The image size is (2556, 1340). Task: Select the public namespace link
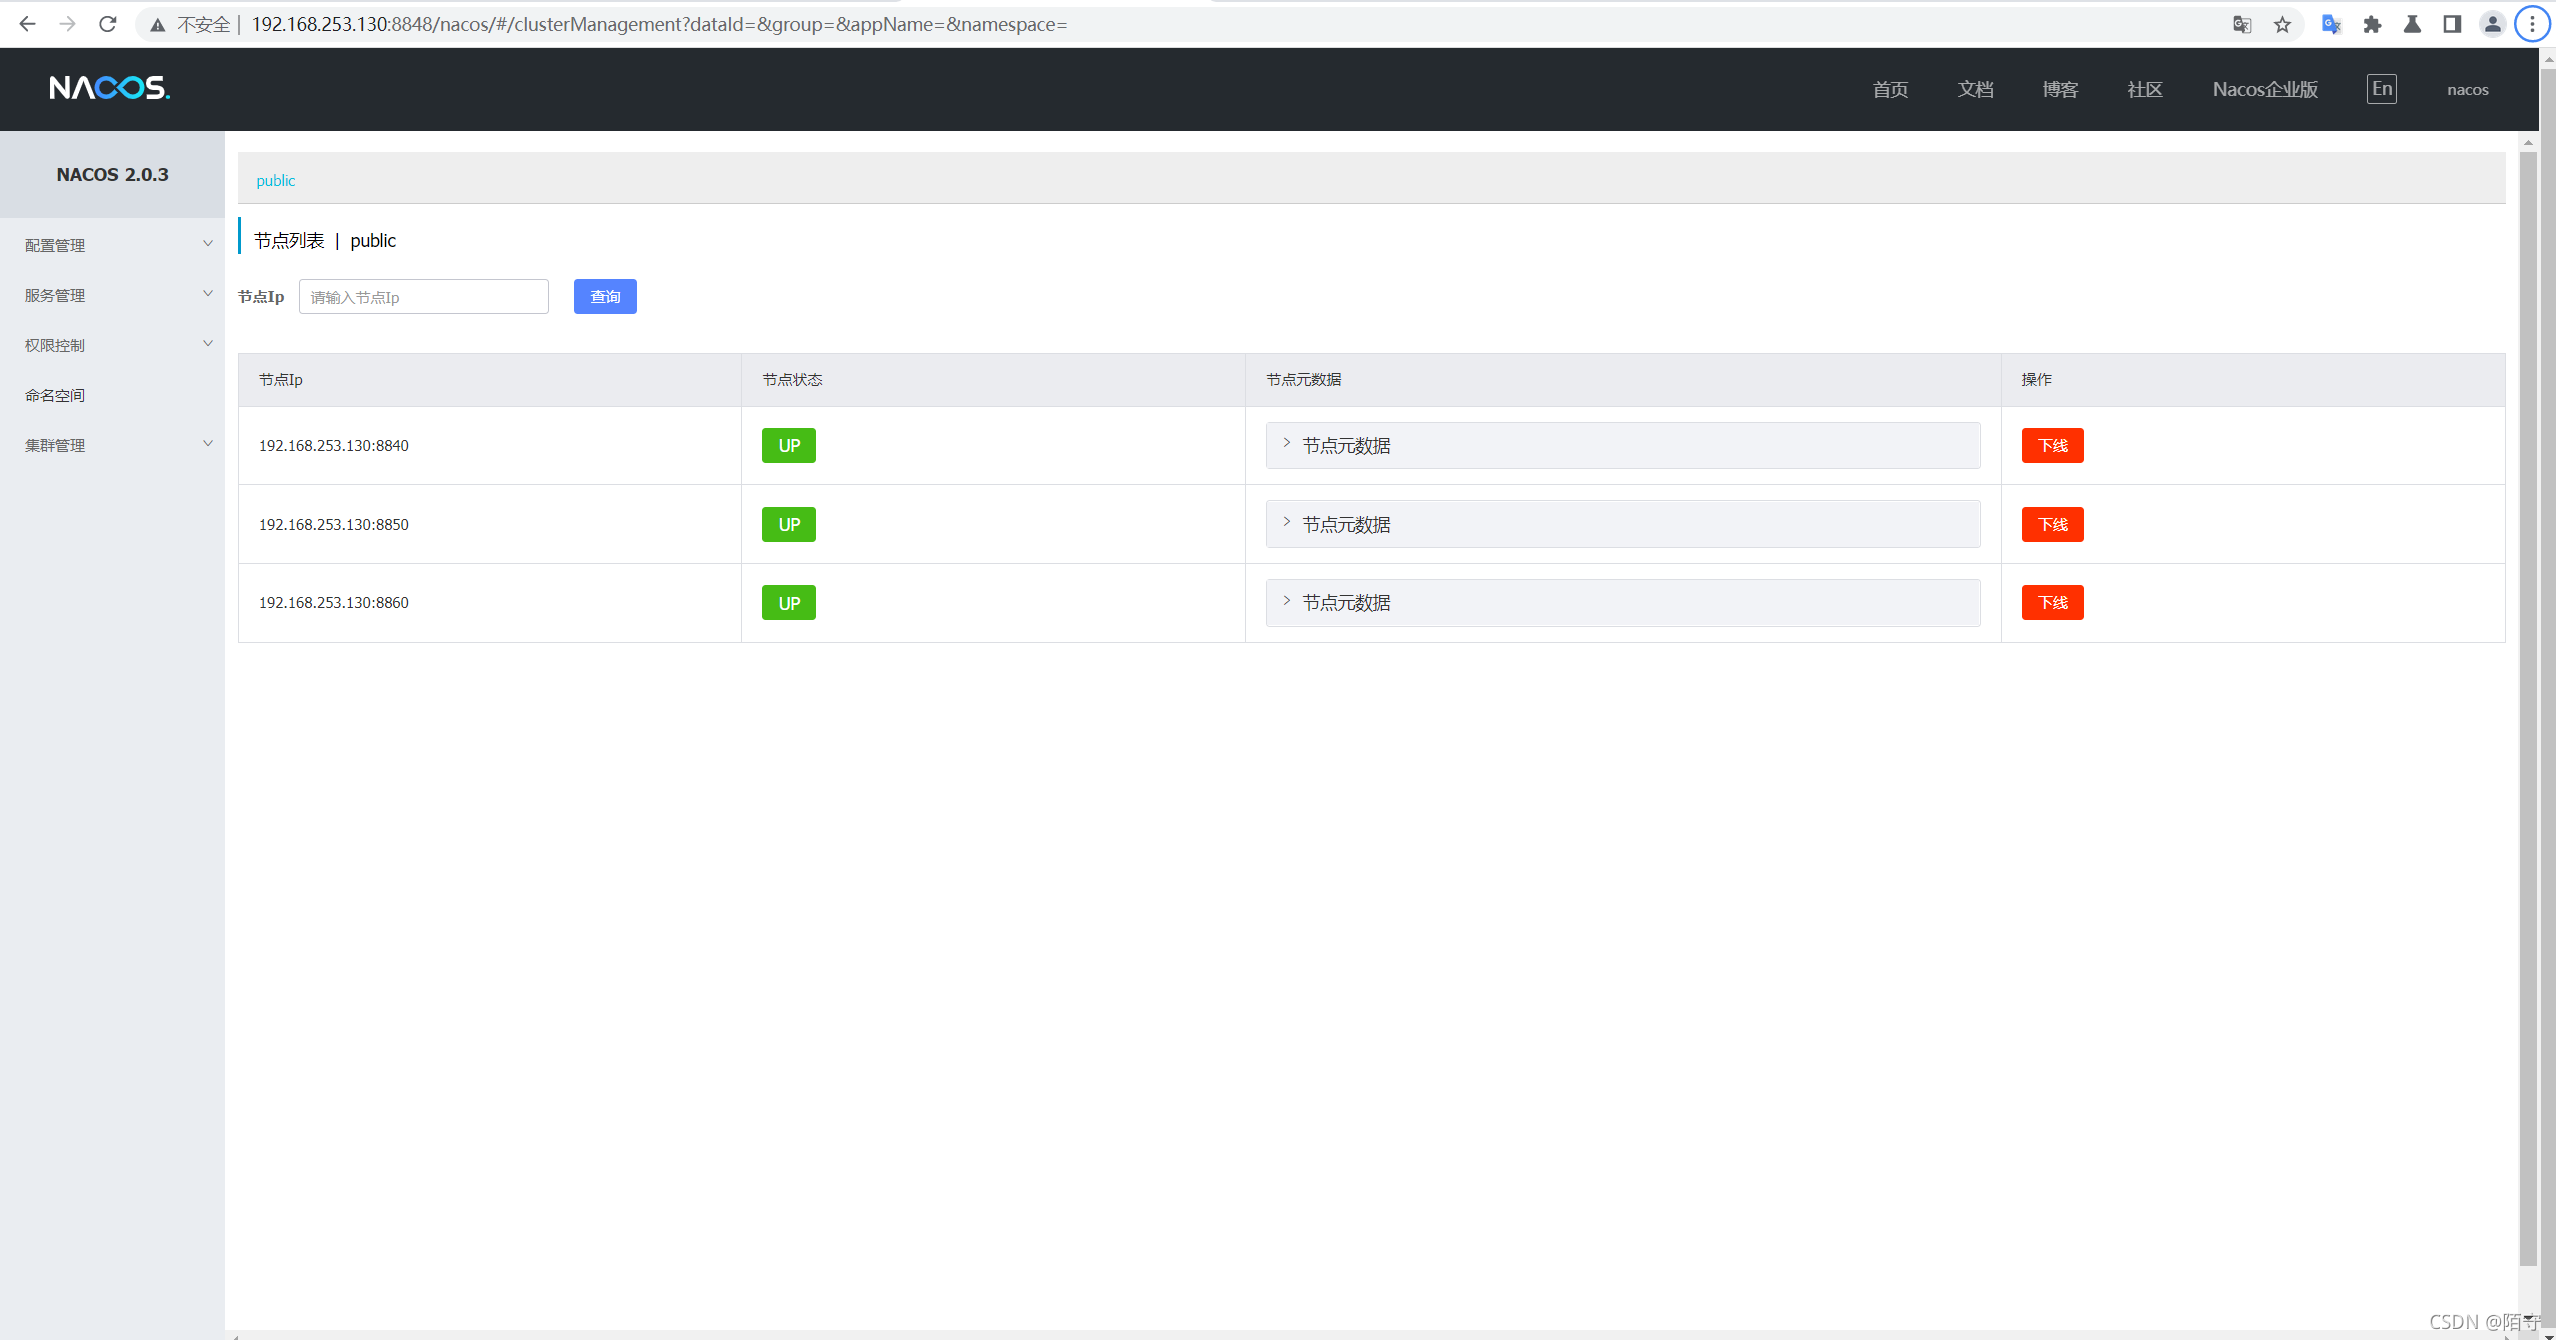click(x=275, y=180)
